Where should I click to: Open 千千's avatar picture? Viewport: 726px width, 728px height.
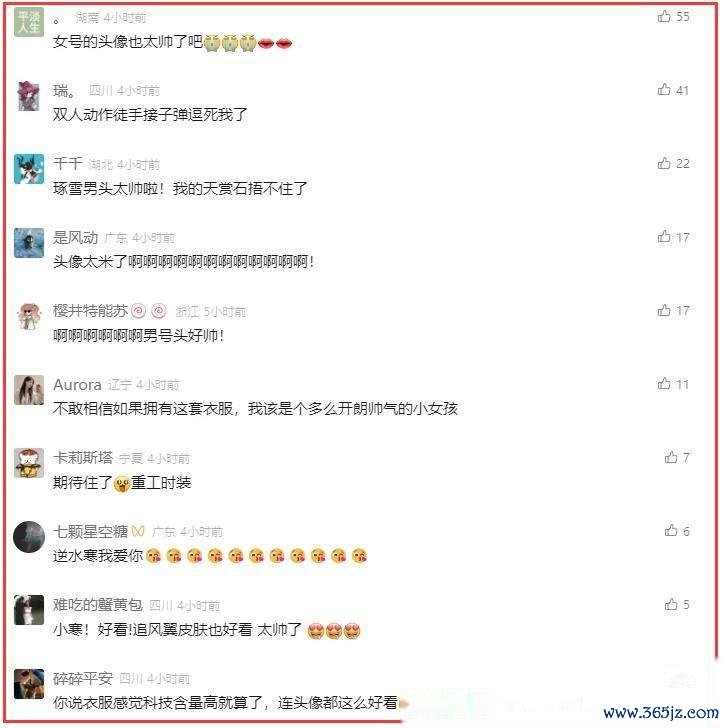coord(29,169)
